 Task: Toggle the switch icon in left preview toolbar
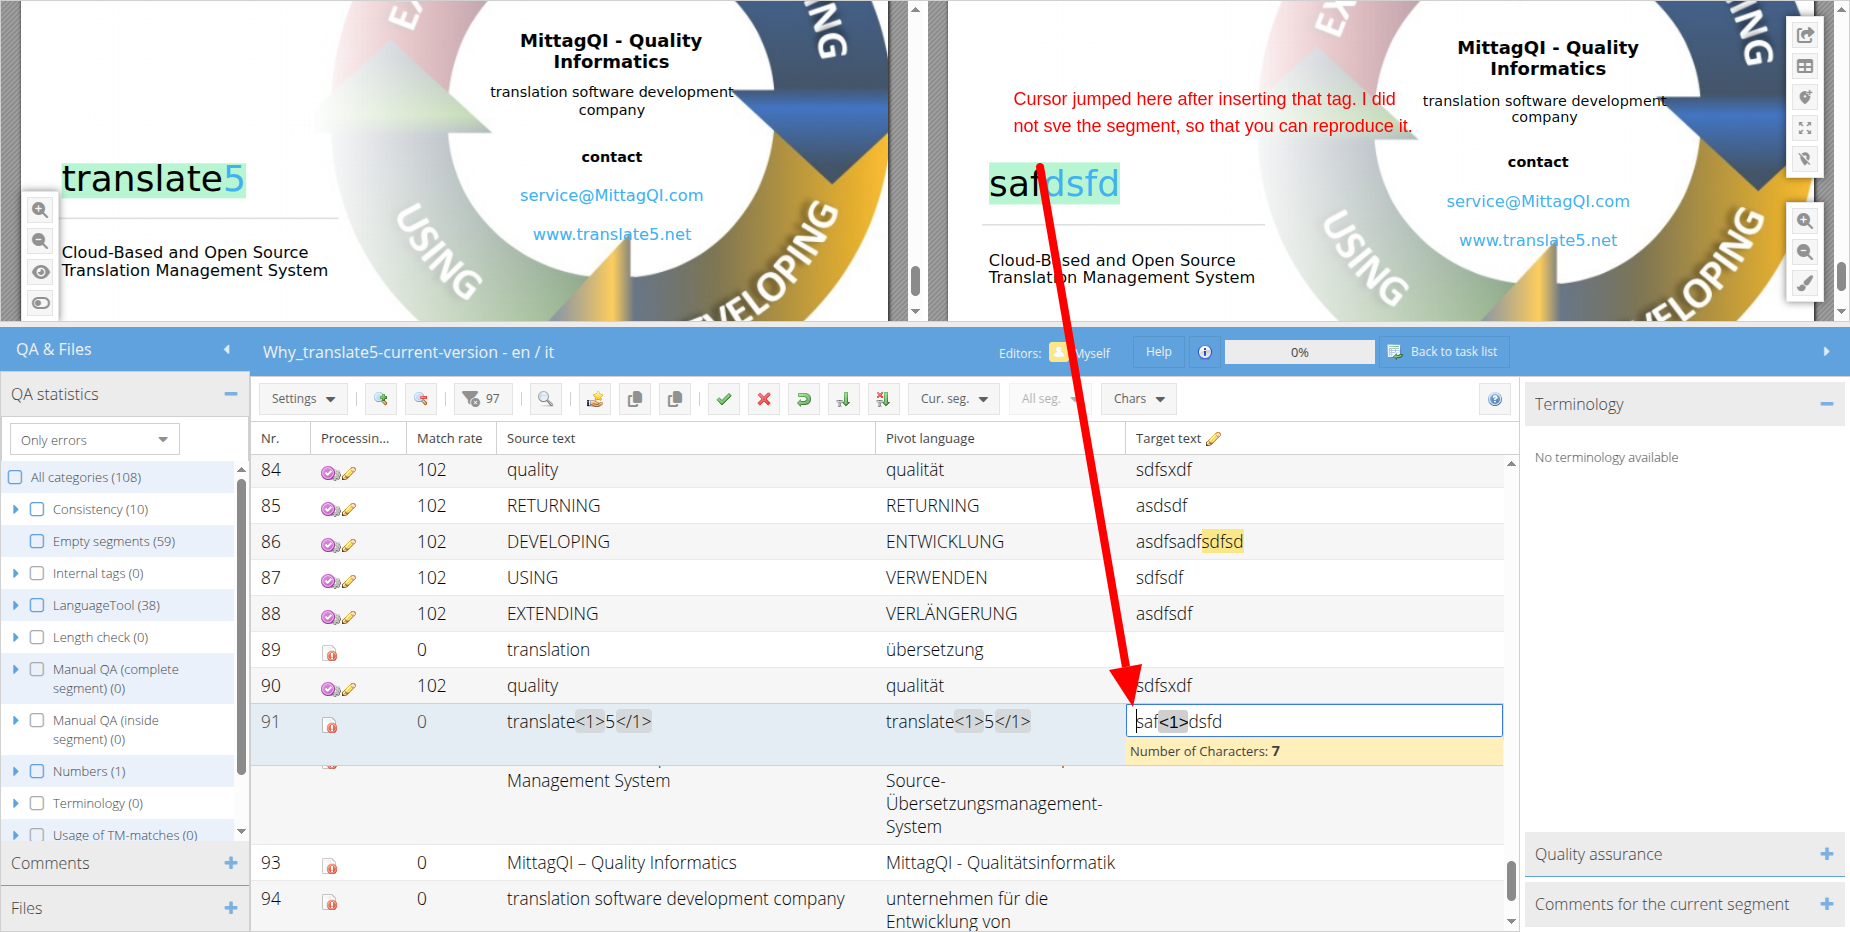40,303
